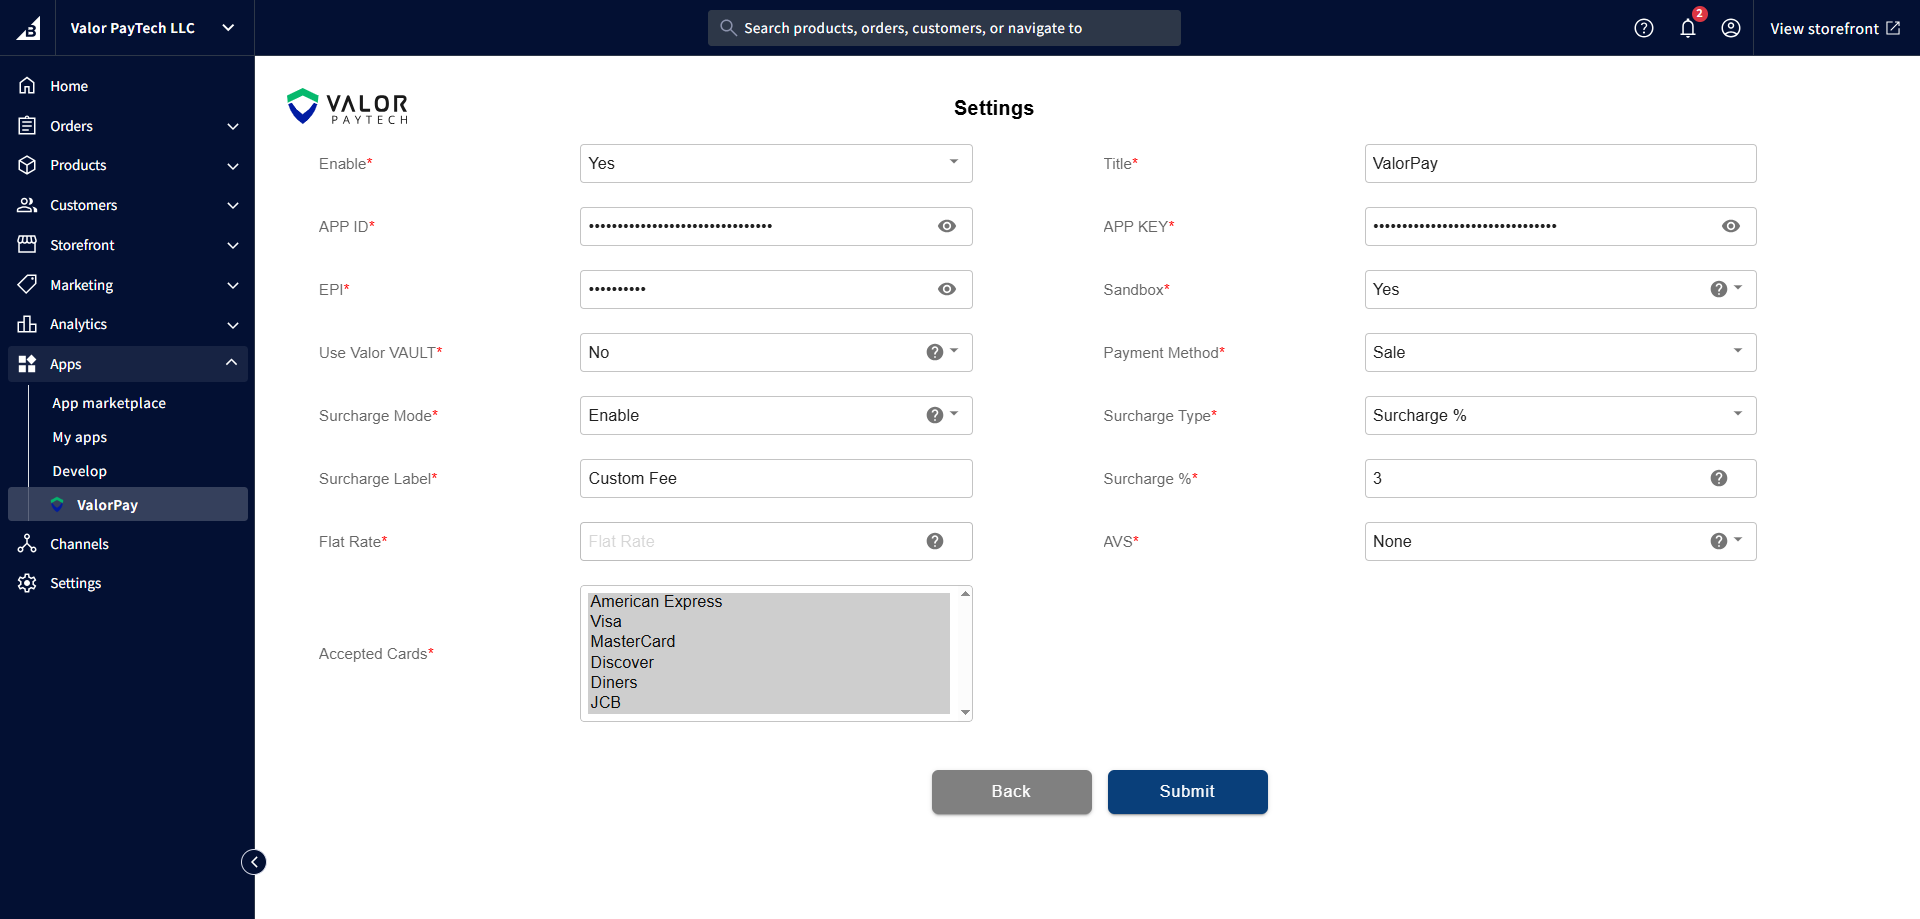Collapse the Apps menu chevron
Viewport: 1920px width, 919px height.
(x=232, y=363)
